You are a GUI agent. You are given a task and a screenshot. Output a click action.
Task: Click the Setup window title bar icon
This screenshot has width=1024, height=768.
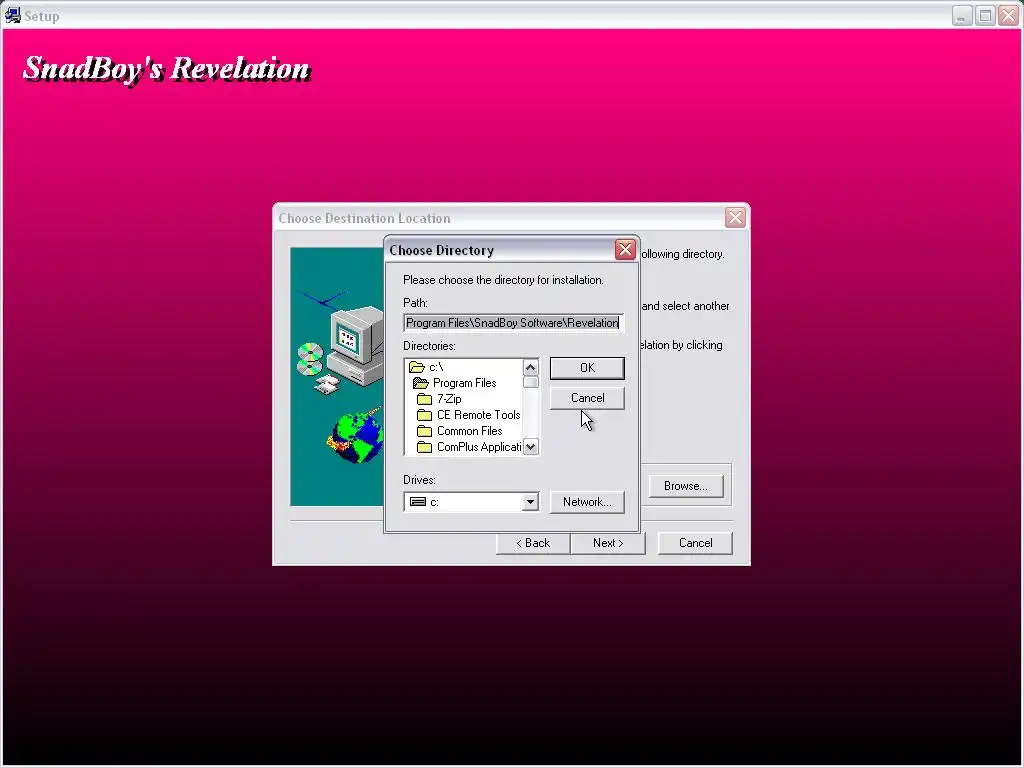[x=12, y=15]
